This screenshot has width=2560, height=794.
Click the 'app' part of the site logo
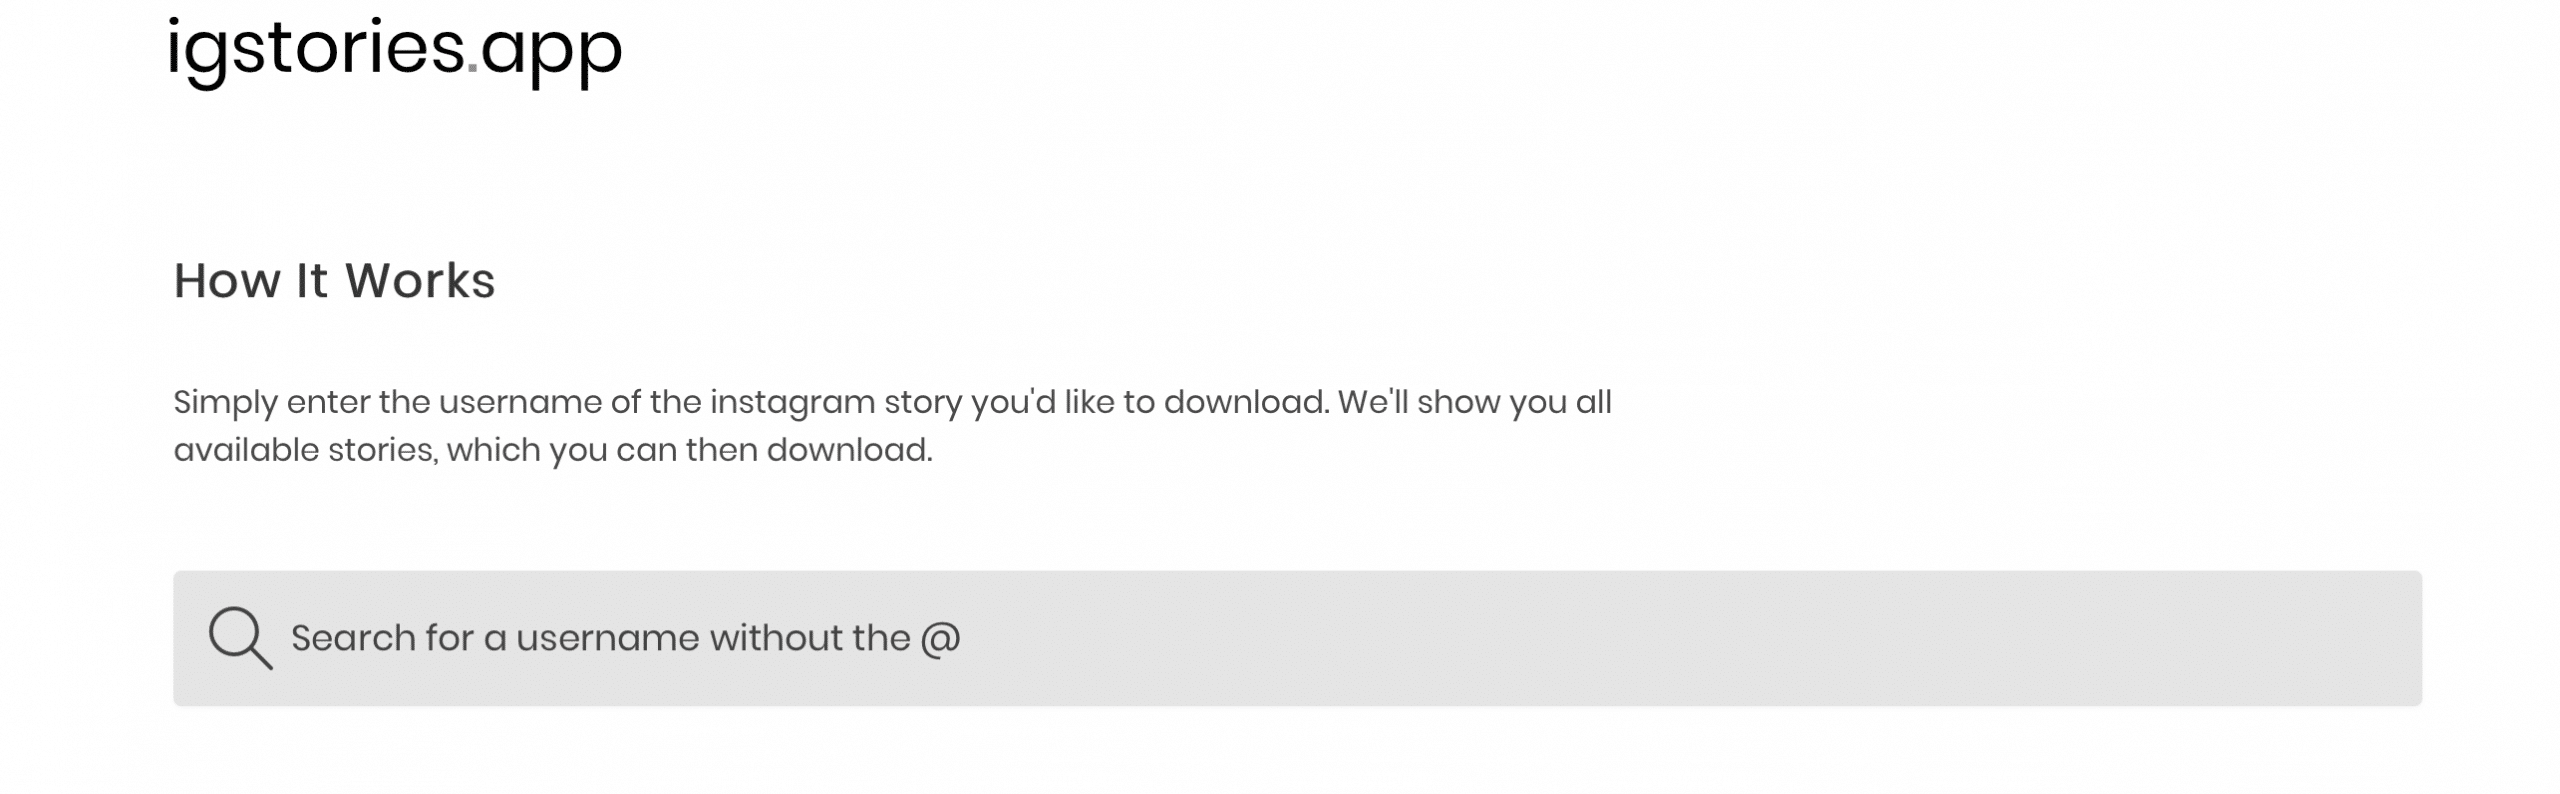[x=551, y=54]
